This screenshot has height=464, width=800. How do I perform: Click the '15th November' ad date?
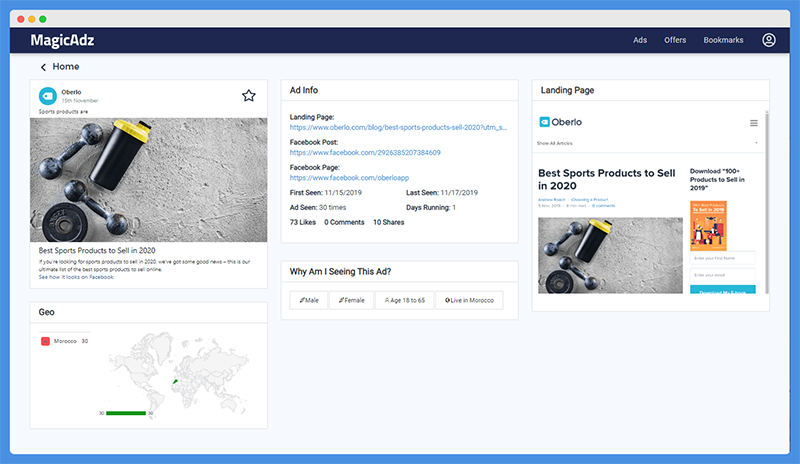pos(80,101)
